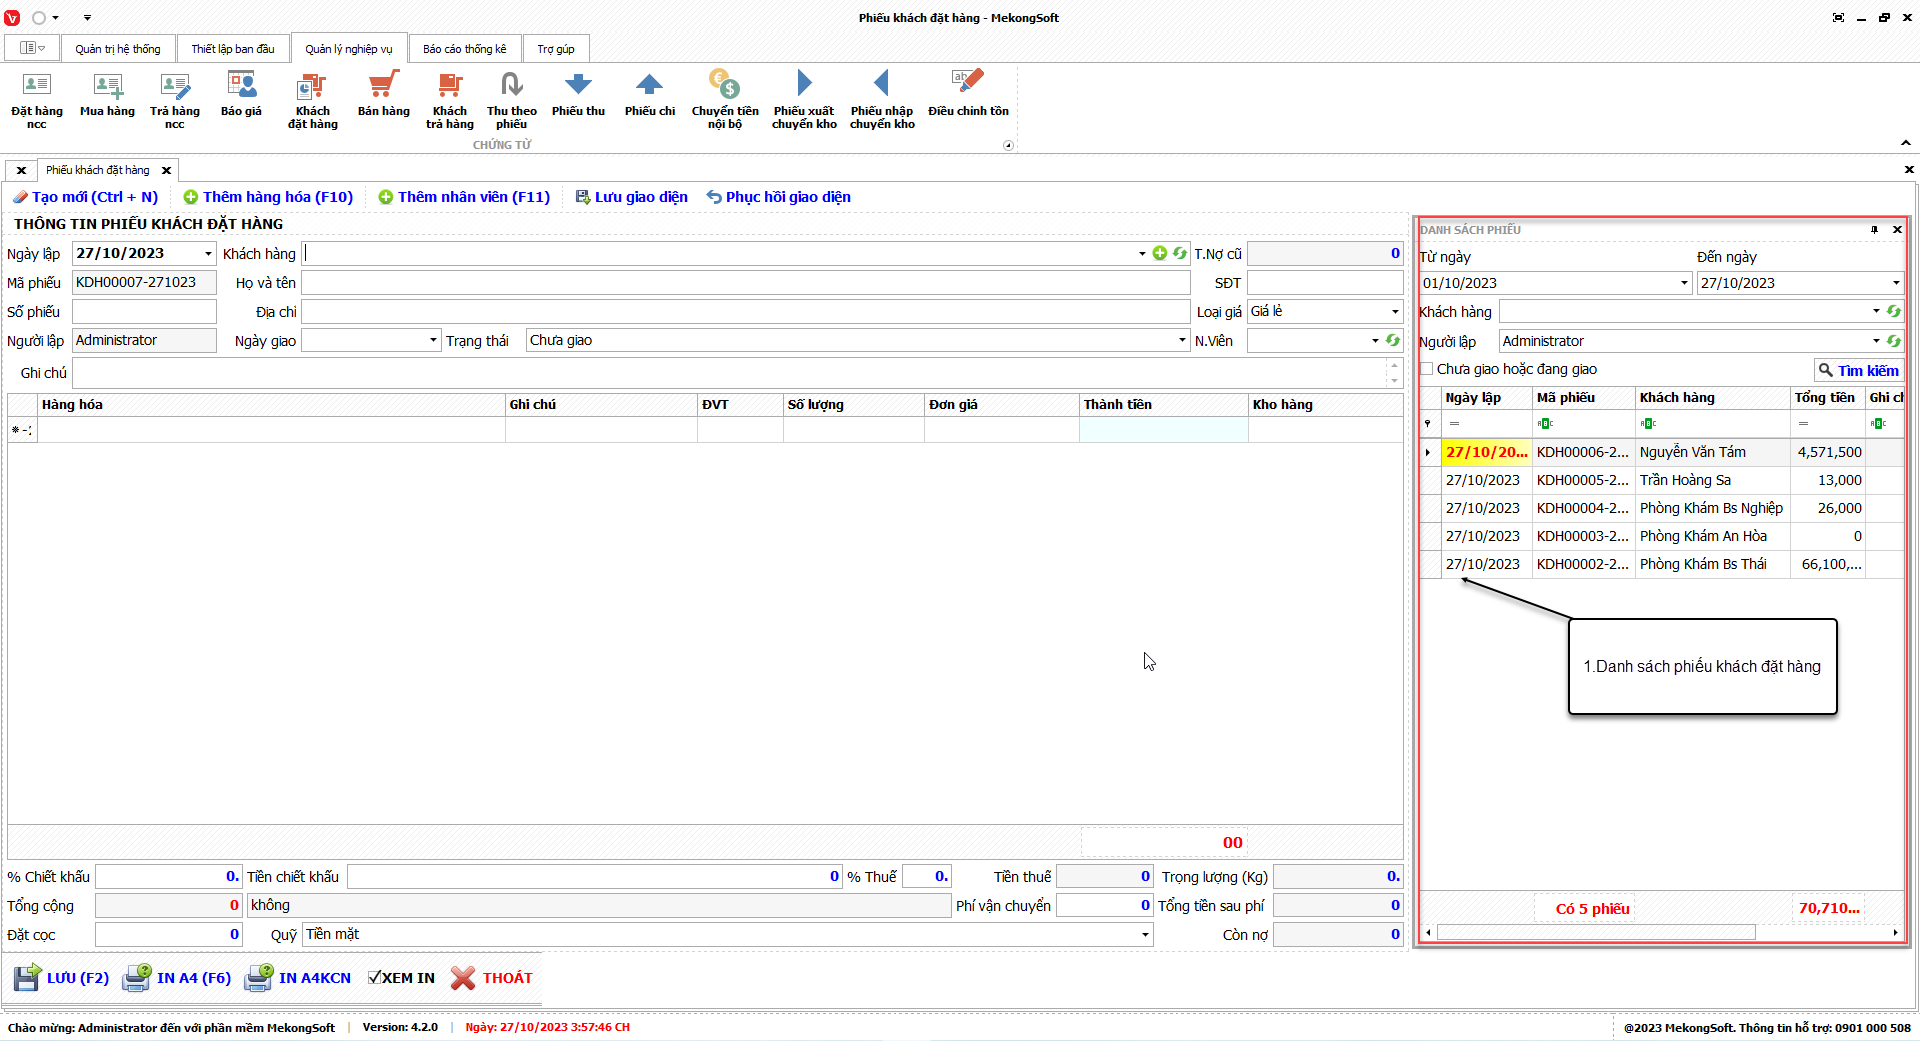The height and width of the screenshot is (1041, 1920).
Task: Open the Báo giá ribbon icon
Action: tap(241, 96)
